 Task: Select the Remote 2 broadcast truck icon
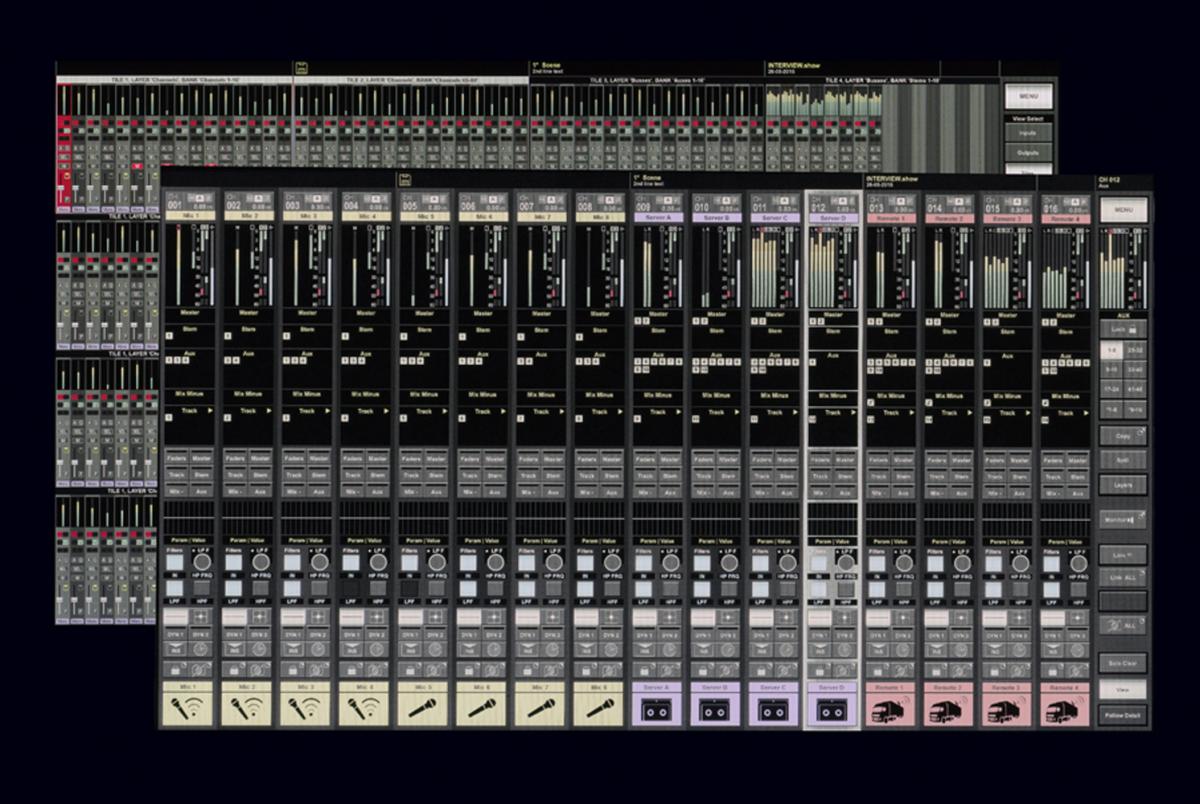point(951,709)
